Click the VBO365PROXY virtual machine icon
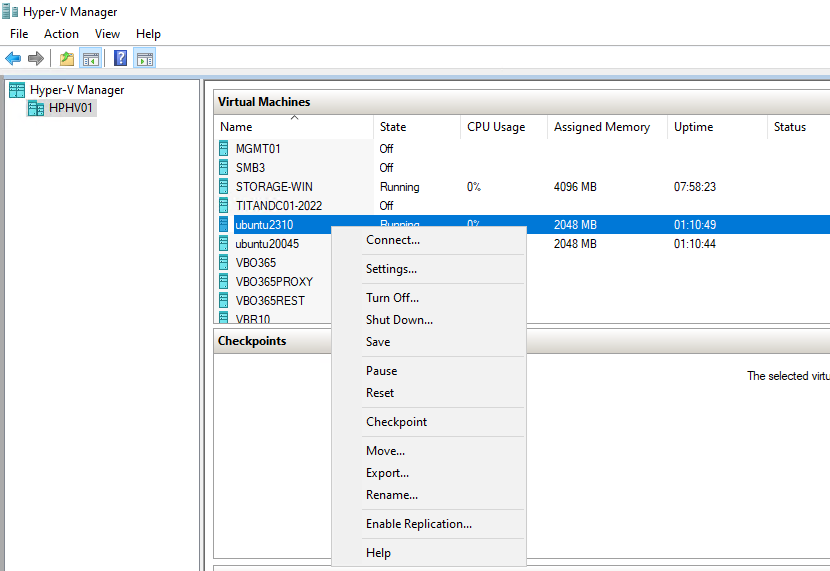This screenshot has height=571, width=830. [x=223, y=282]
